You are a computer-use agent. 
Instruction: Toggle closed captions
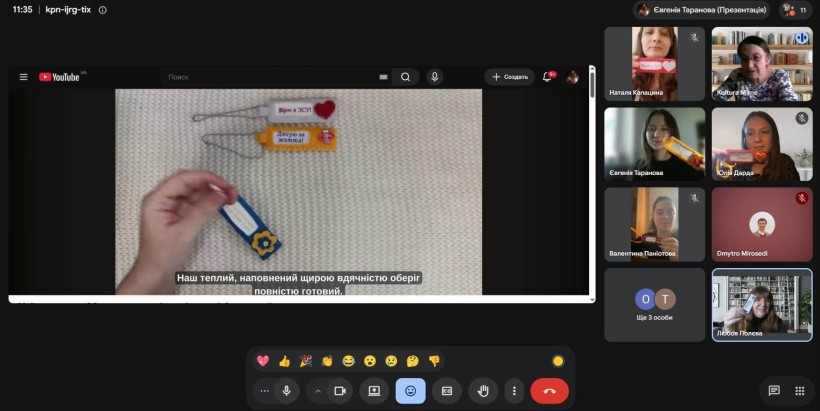pos(447,391)
